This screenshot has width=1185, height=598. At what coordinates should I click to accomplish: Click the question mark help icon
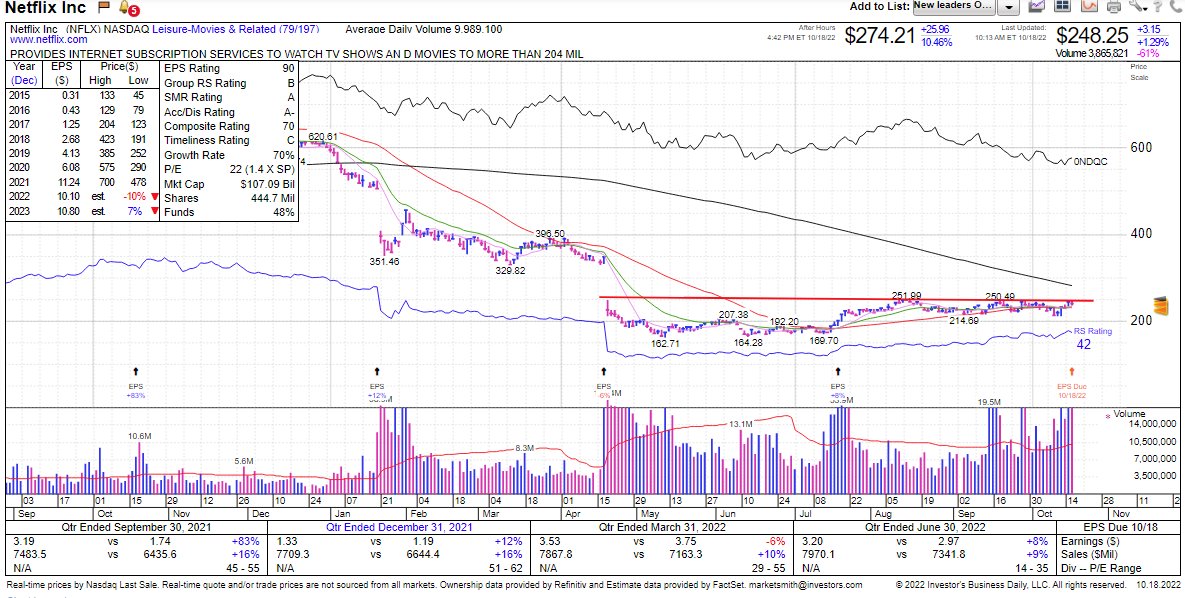[x=1158, y=6]
